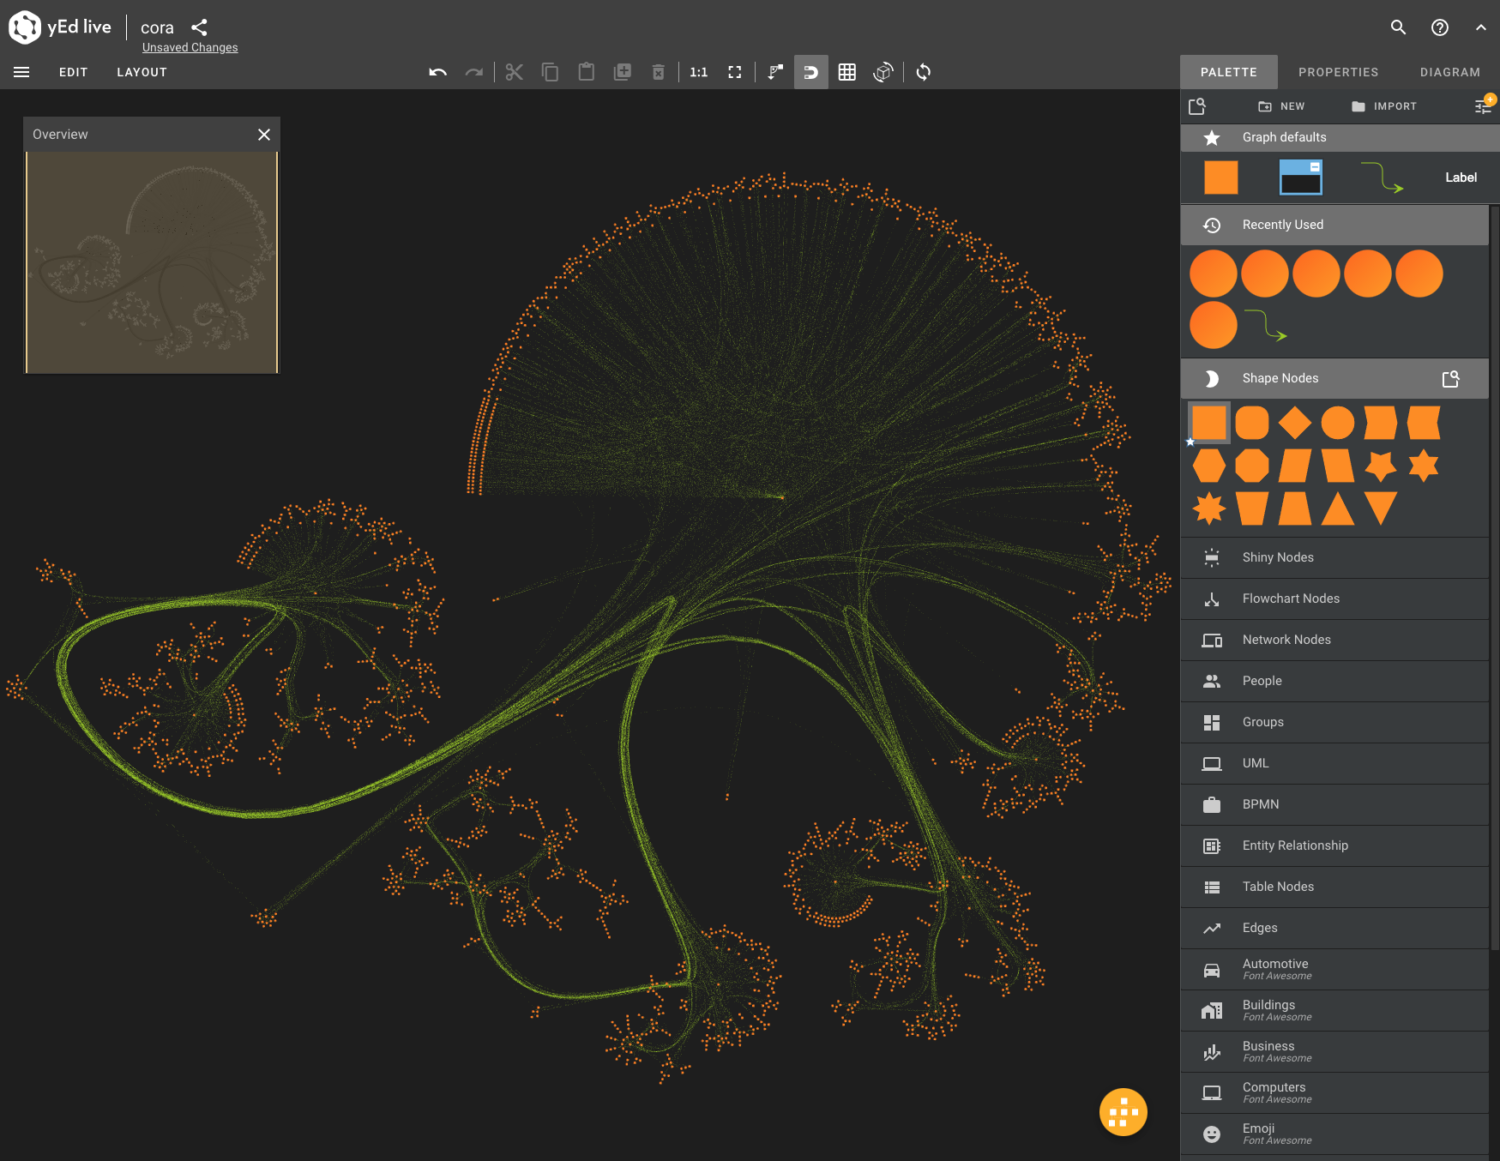Click the Import palette button
This screenshot has height=1161, width=1500.
1384,106
